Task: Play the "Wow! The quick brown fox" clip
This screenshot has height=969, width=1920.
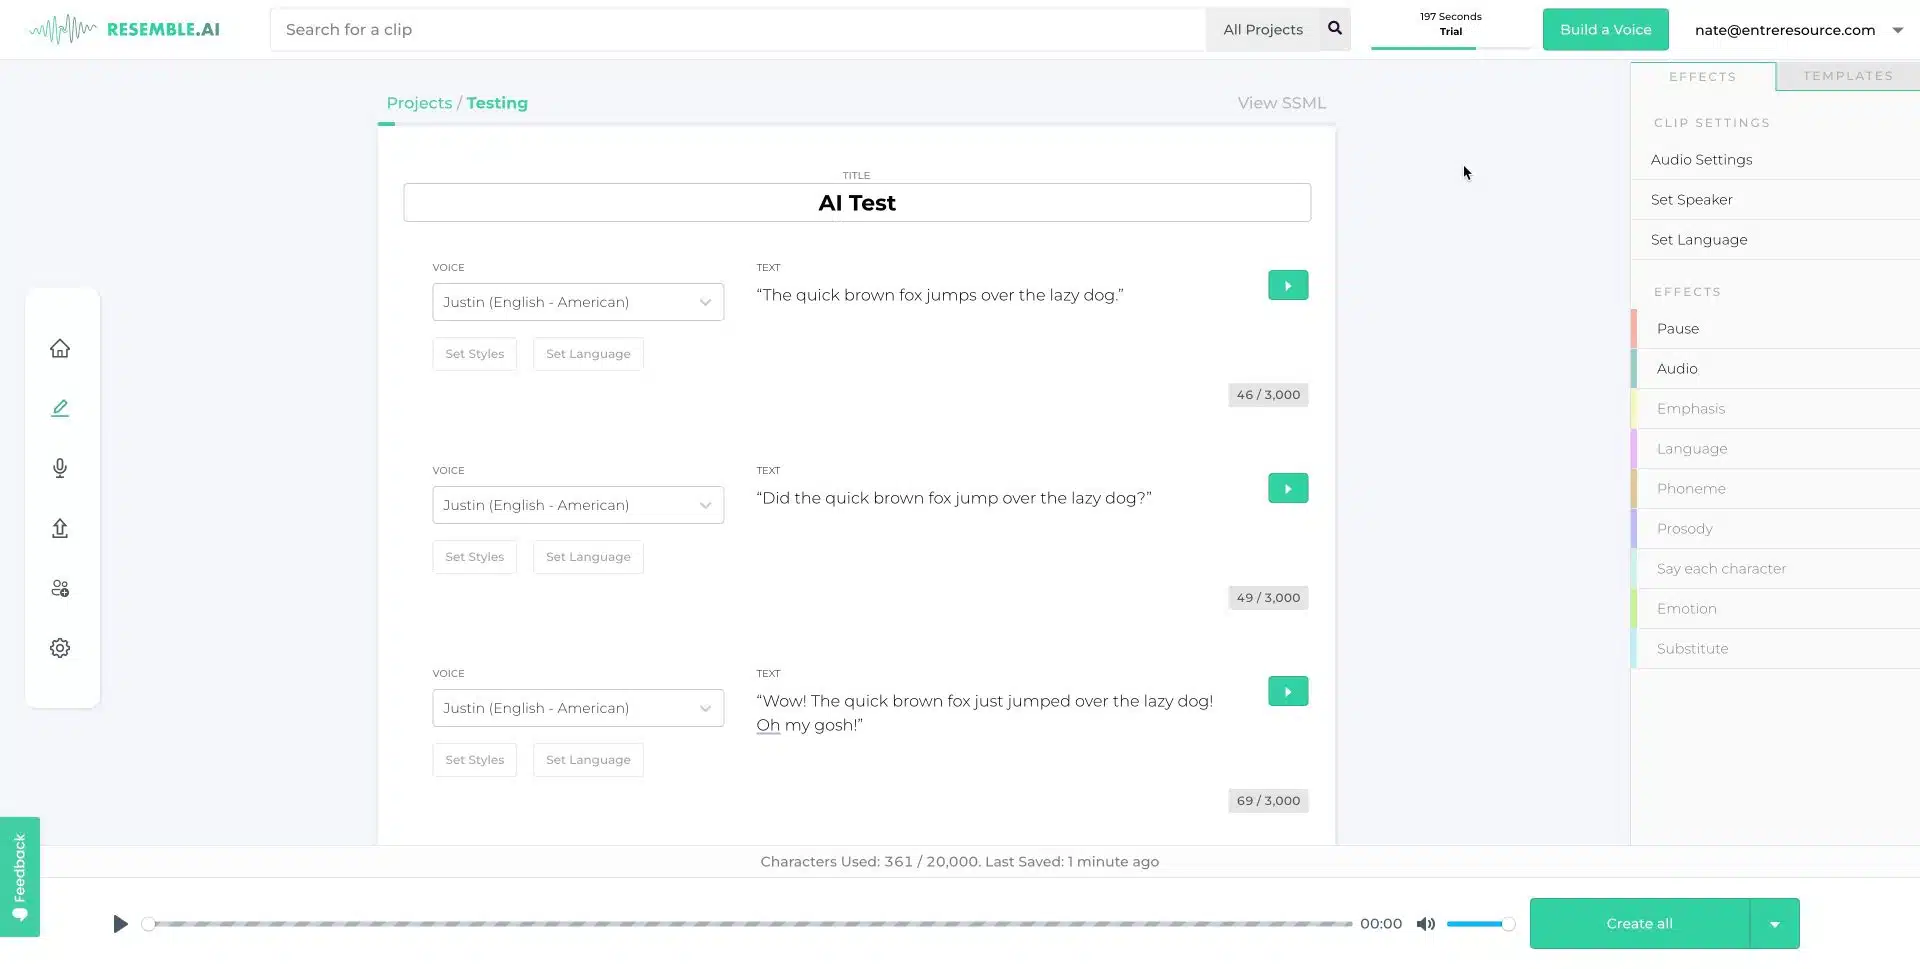Action: [1288, 692]
